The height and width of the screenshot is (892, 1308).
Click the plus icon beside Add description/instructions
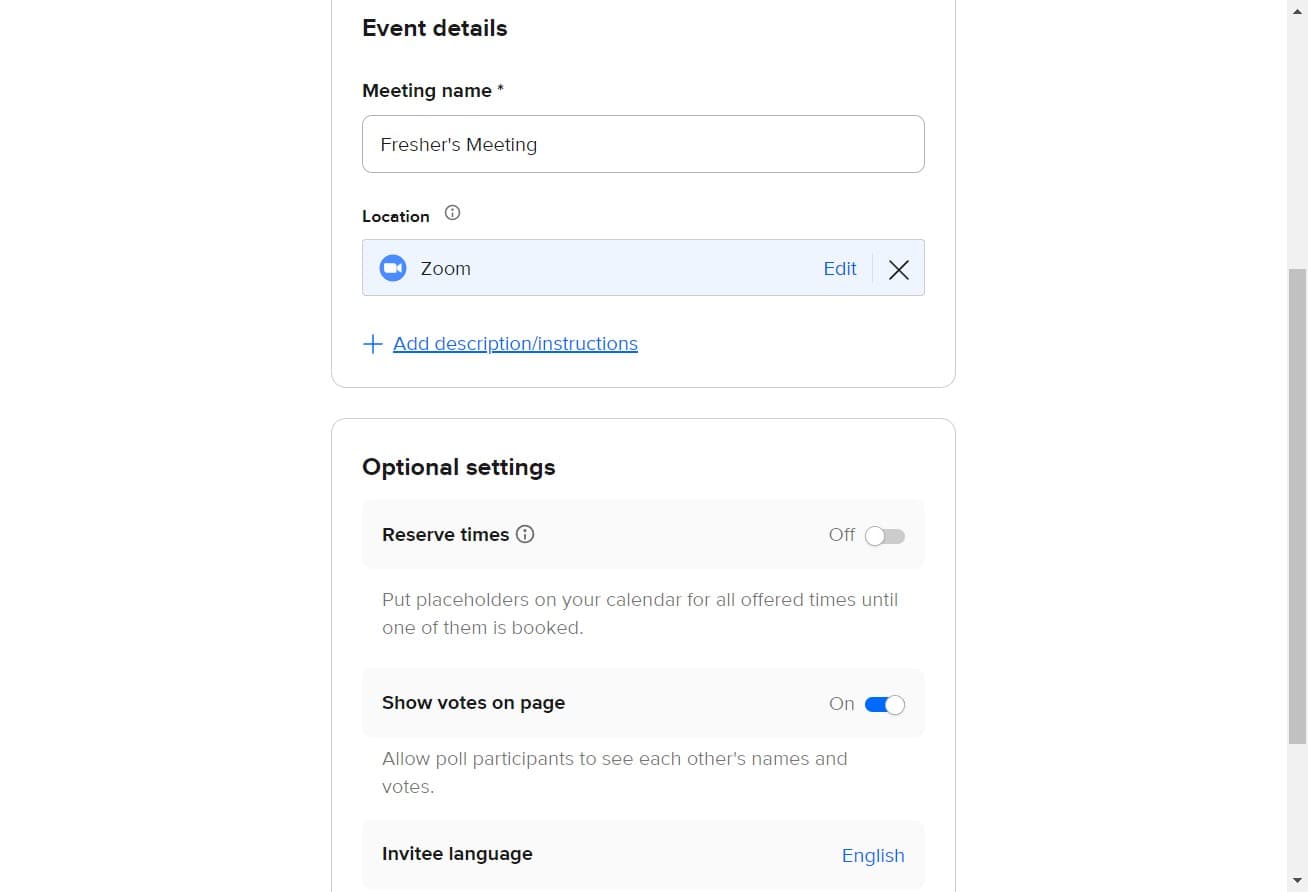[373, 343]
